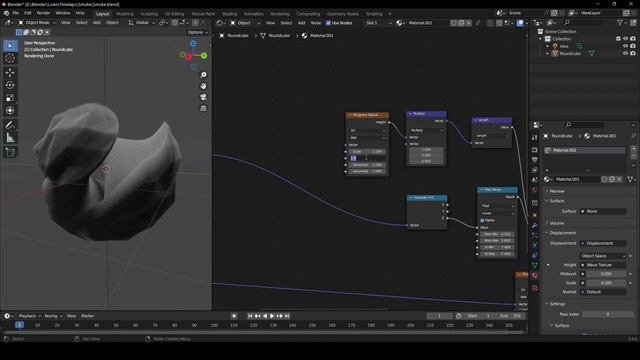
Task: Select the Scale tool
Action: tap(10, 98)
